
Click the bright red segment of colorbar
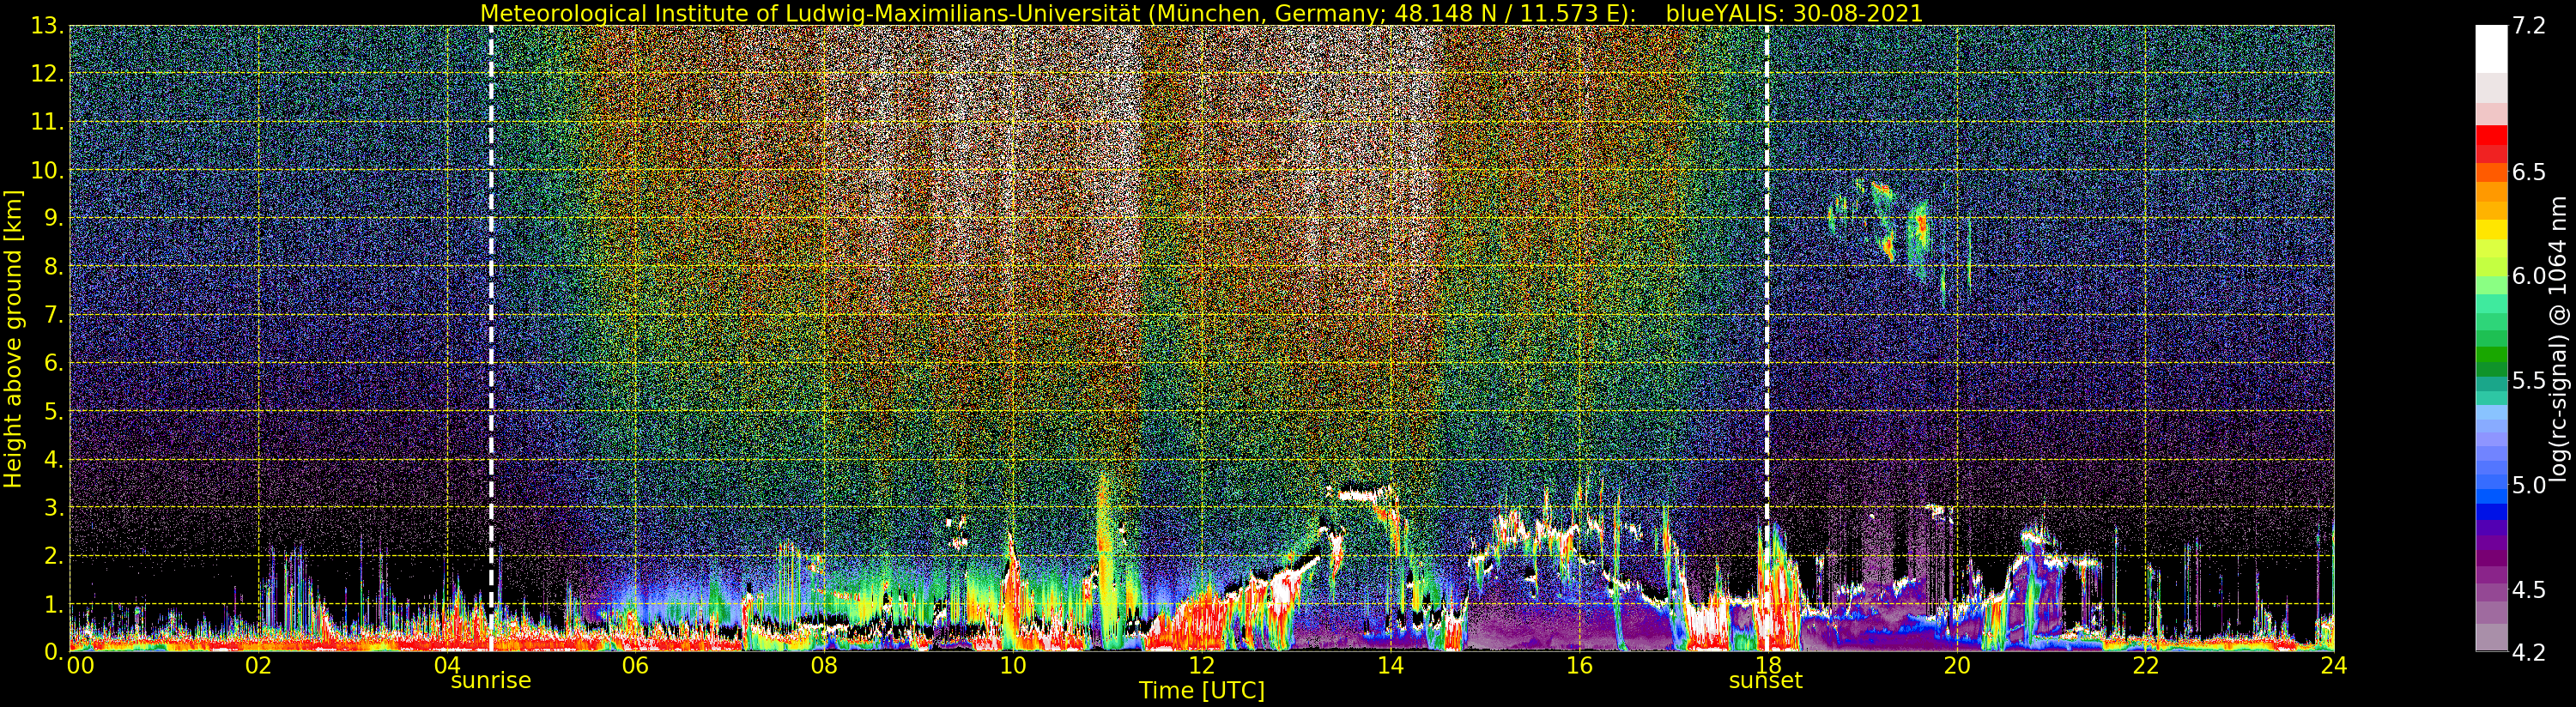pos(2491,135)
